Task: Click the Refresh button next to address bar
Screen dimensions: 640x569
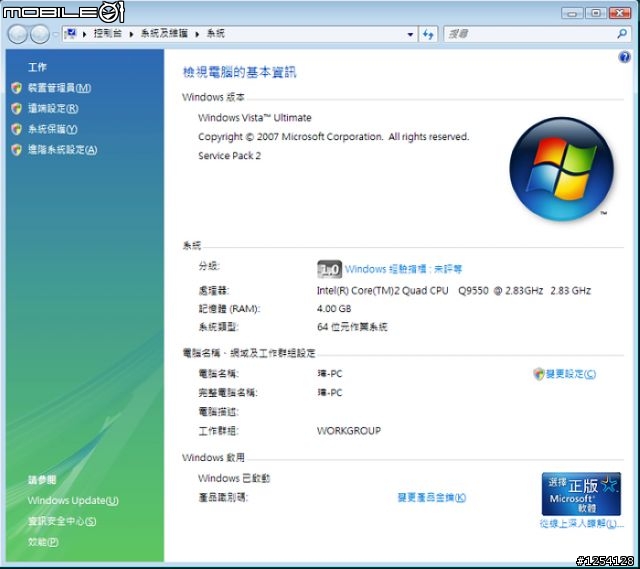Action: [428, 34]
